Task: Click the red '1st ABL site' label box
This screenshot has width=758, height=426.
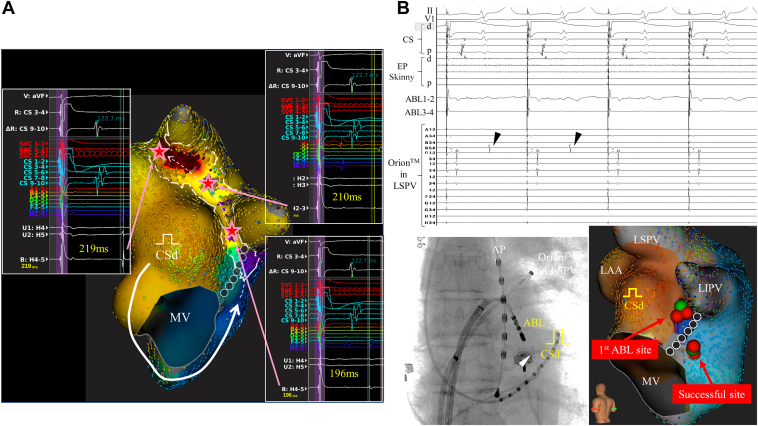Action: pos(625,350)
